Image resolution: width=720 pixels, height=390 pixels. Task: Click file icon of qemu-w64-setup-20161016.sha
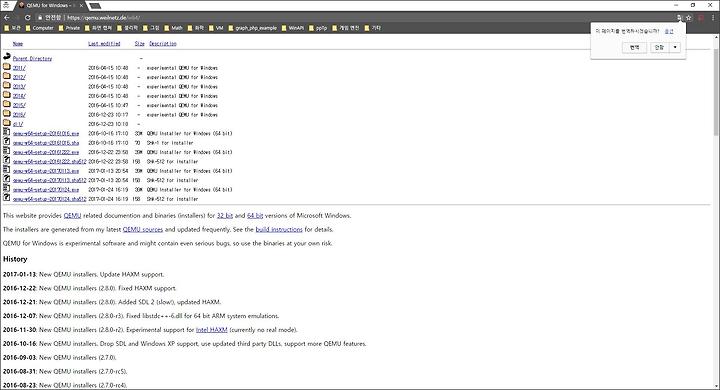pos(7,141)
